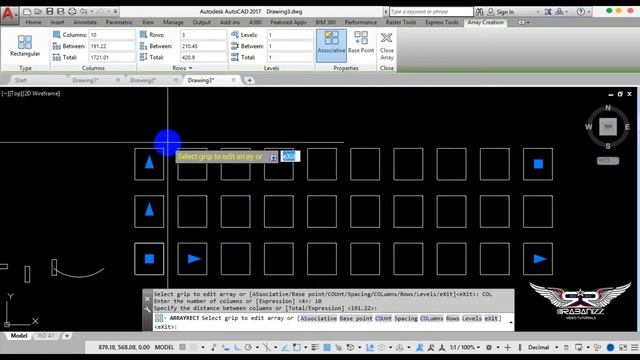Click the up-arrow grip in top-left array item

tap(149, 162)
